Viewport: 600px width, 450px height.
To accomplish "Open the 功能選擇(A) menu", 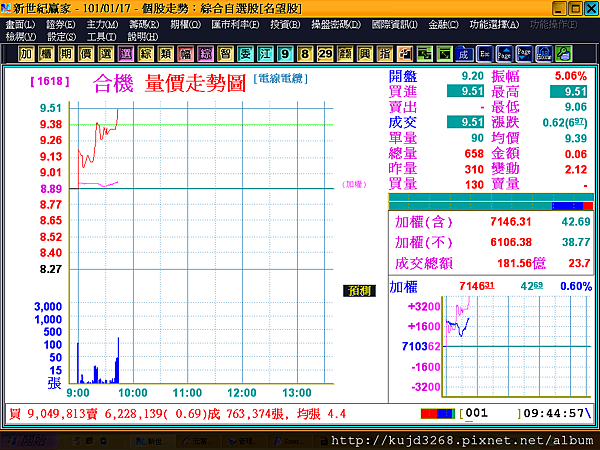I will click(x=494, y=25).
